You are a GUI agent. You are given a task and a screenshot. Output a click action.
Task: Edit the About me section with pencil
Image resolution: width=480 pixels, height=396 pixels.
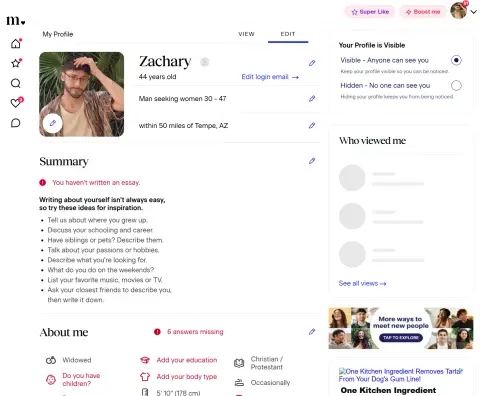[x=312, y=332]
